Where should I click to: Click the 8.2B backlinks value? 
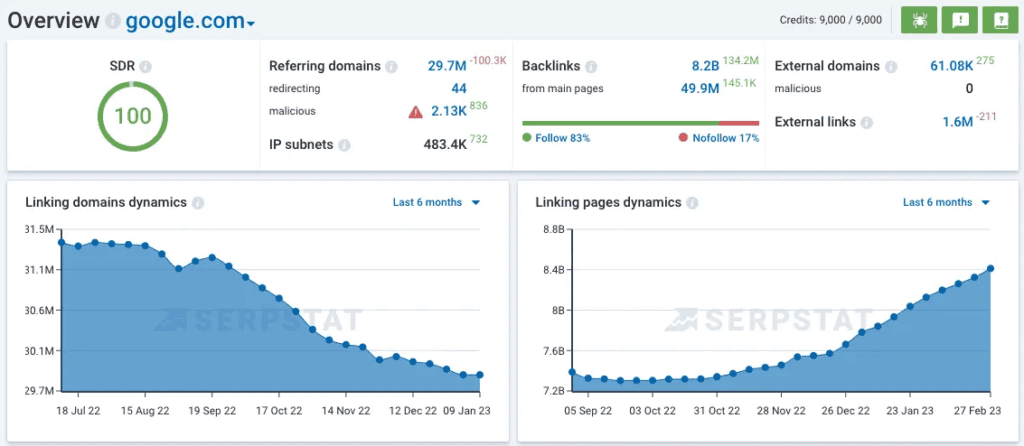point(705,66)
